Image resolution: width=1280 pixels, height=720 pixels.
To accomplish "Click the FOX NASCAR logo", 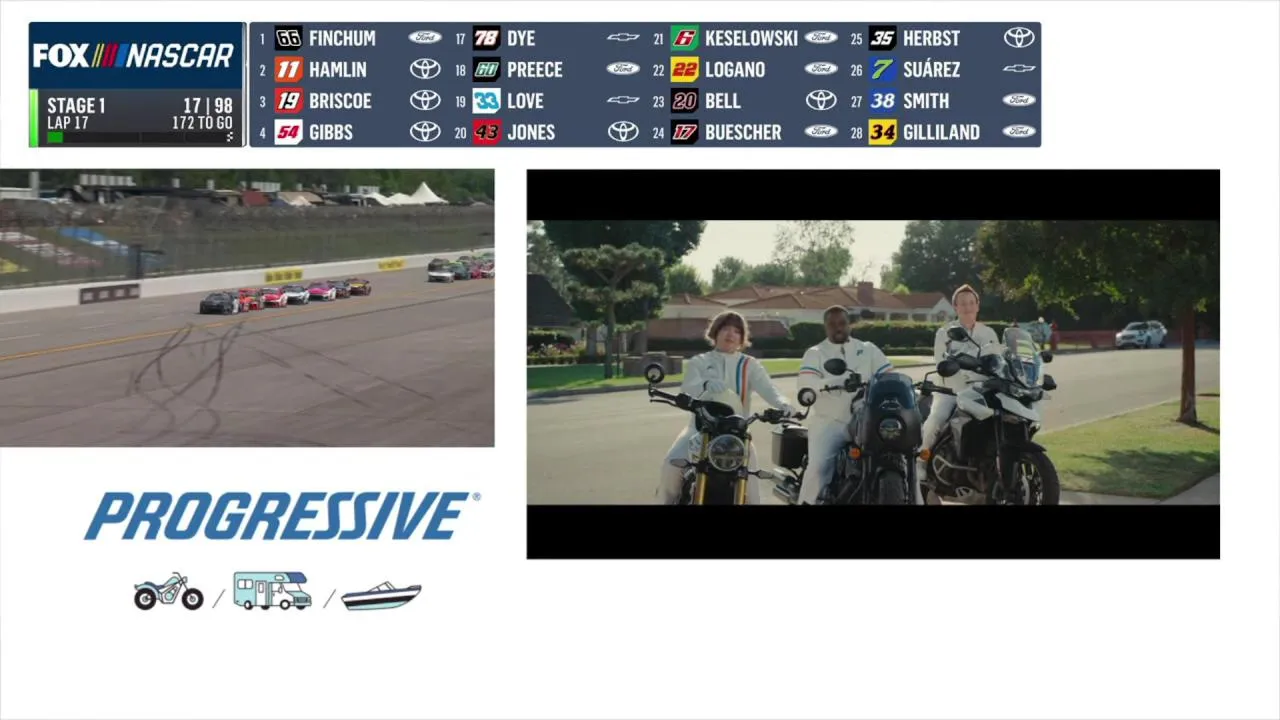I will [133, 56].
